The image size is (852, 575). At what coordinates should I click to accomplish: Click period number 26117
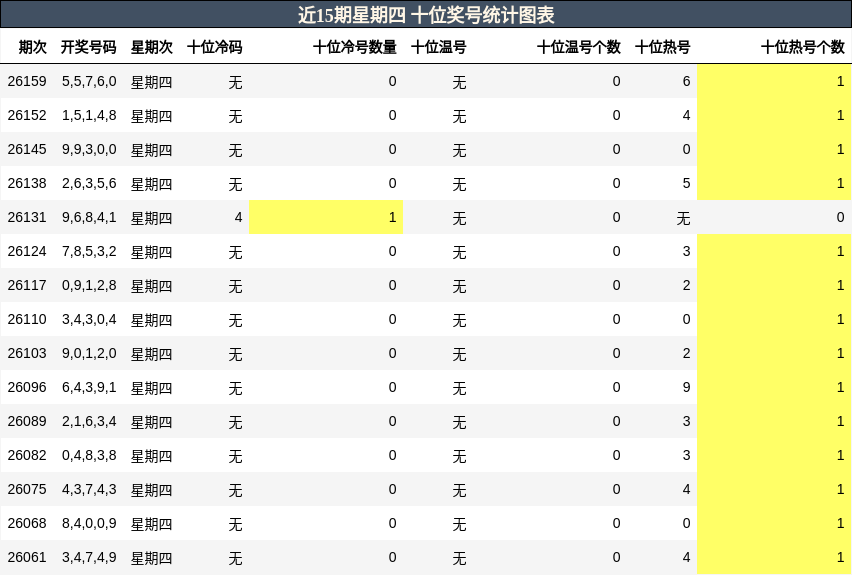point(27,285)
